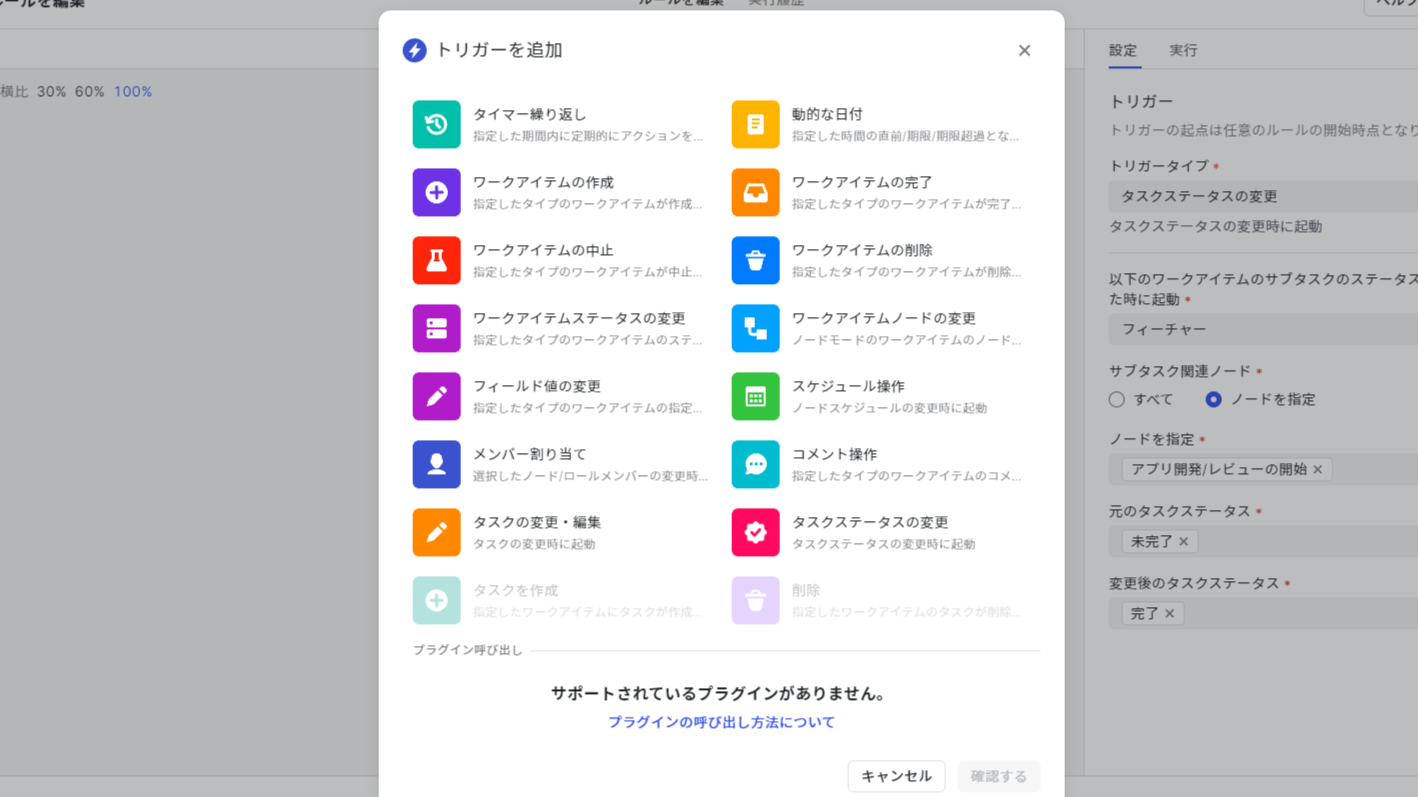The image size is (1418, 797).
Task: Select the ワークアイテムの中止 flask icon
Action: pos(436,260)
